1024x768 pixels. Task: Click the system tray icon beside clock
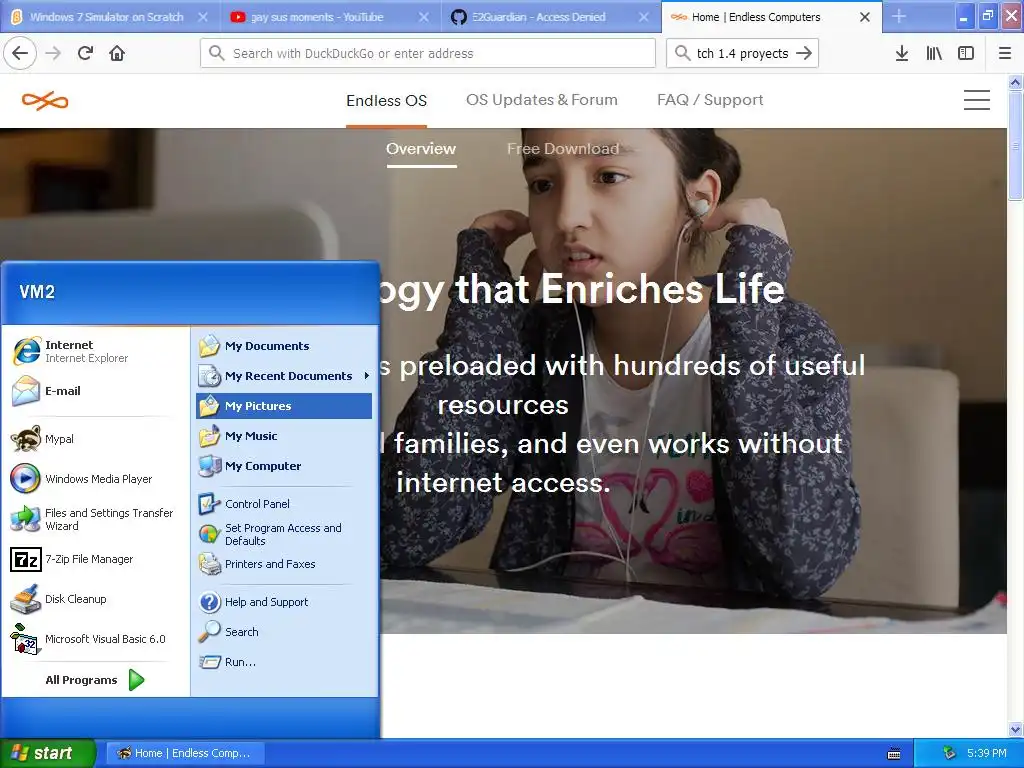[949, 753]
